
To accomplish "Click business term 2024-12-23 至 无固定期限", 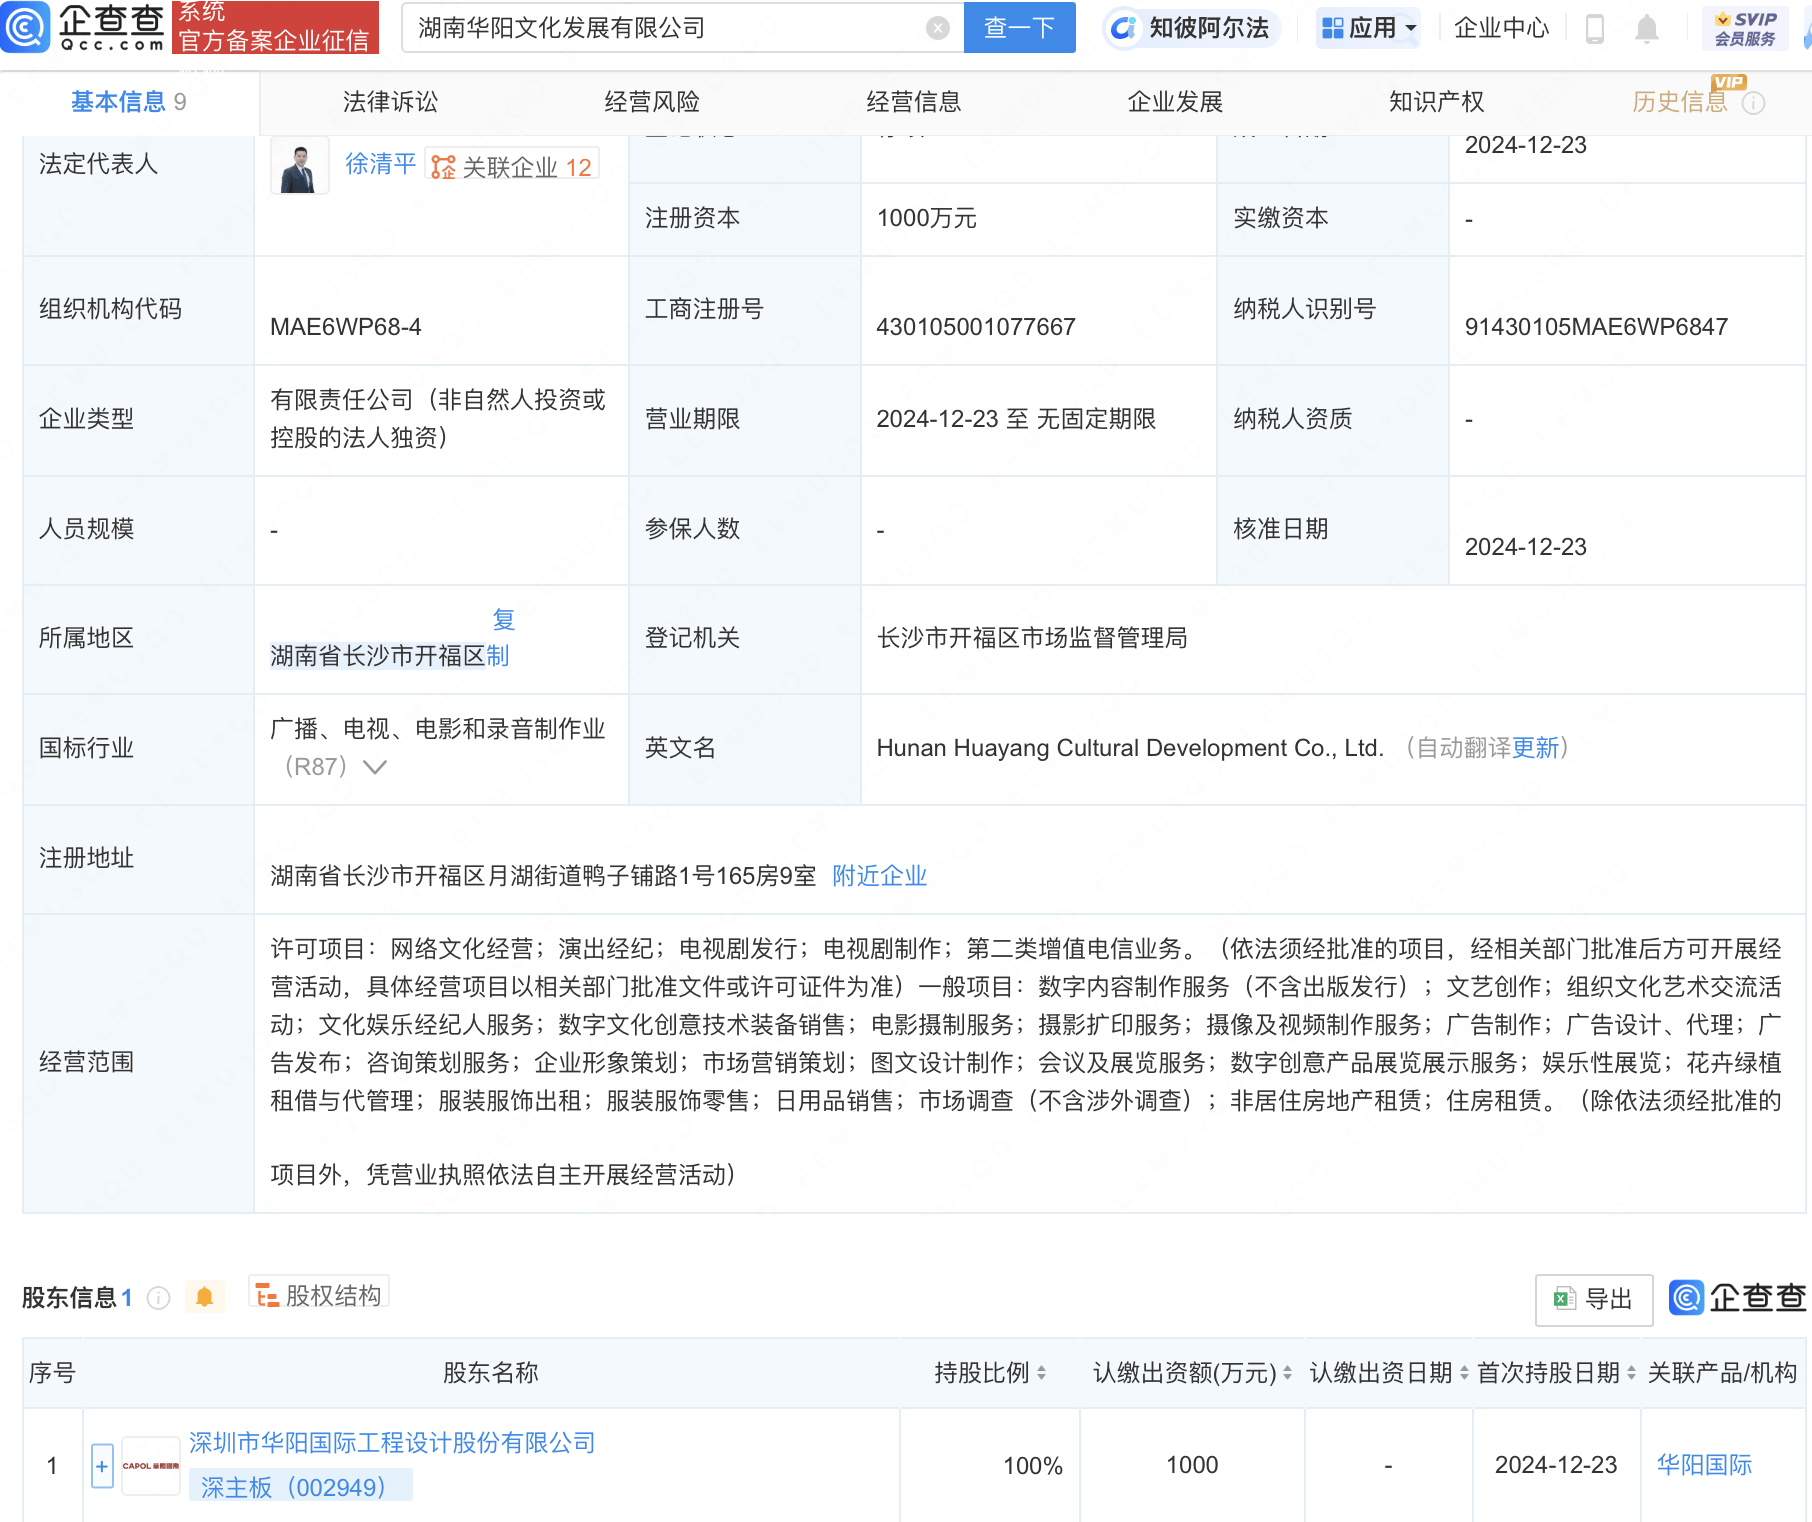I will pyautogui.click(x=1016, y=419).
